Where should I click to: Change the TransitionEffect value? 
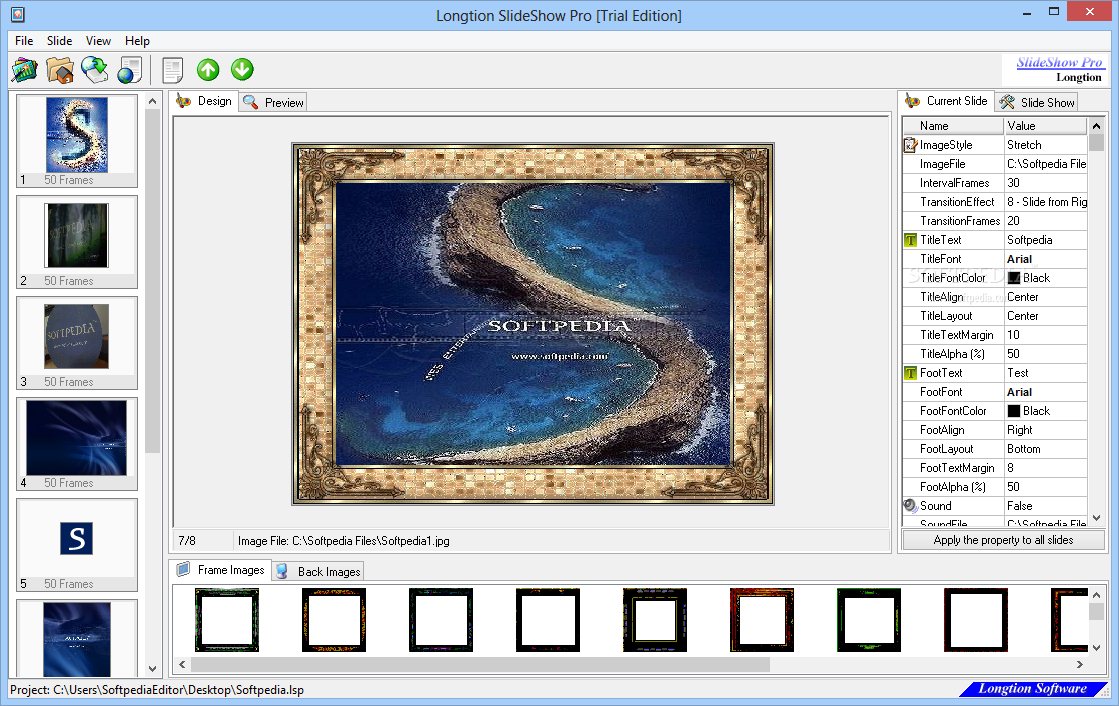(x=1045, y=202)
